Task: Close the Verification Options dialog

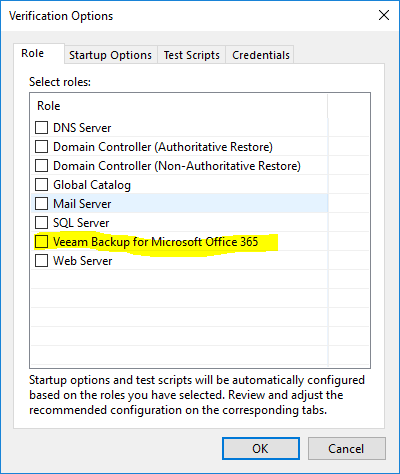Action: tap(384, 15)
